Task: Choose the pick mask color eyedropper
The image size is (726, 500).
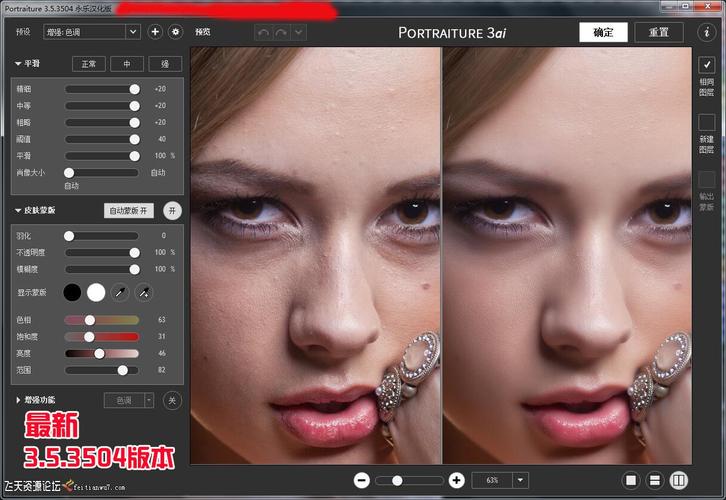Action: pos(120,293)
